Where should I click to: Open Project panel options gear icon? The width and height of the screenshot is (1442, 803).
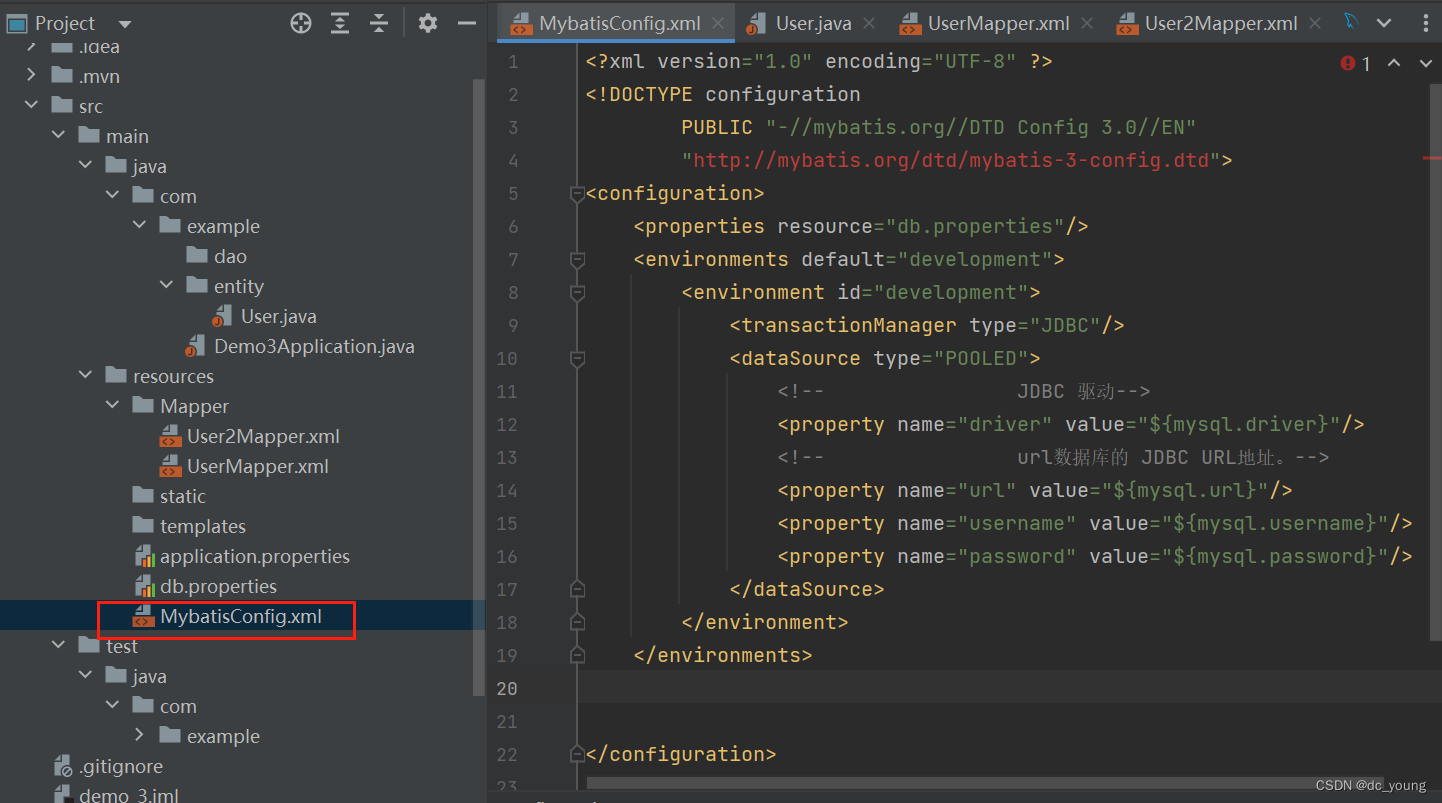click(428, 22)
